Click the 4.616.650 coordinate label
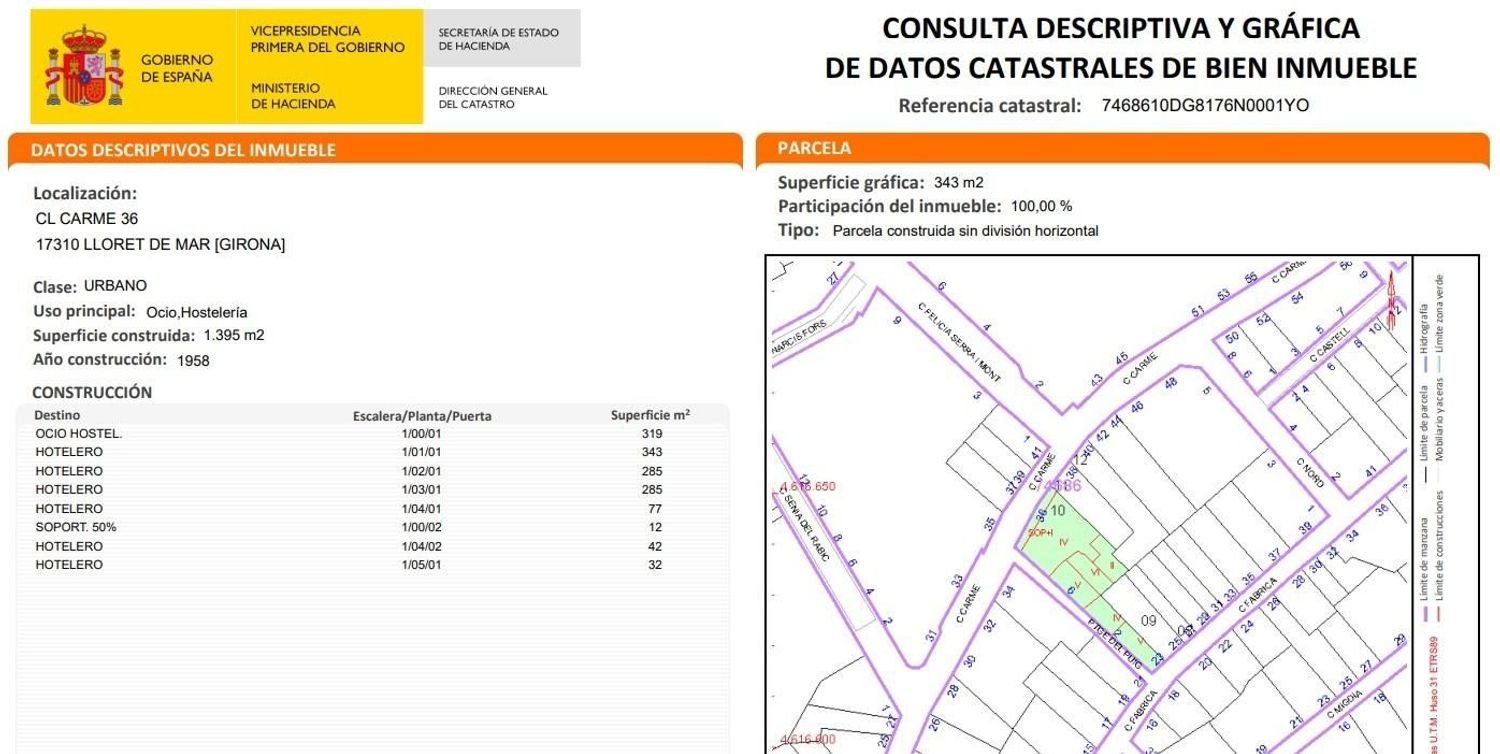Image resolution: width=1500 pixels, height=754 pixels. [x=805, y=486]
